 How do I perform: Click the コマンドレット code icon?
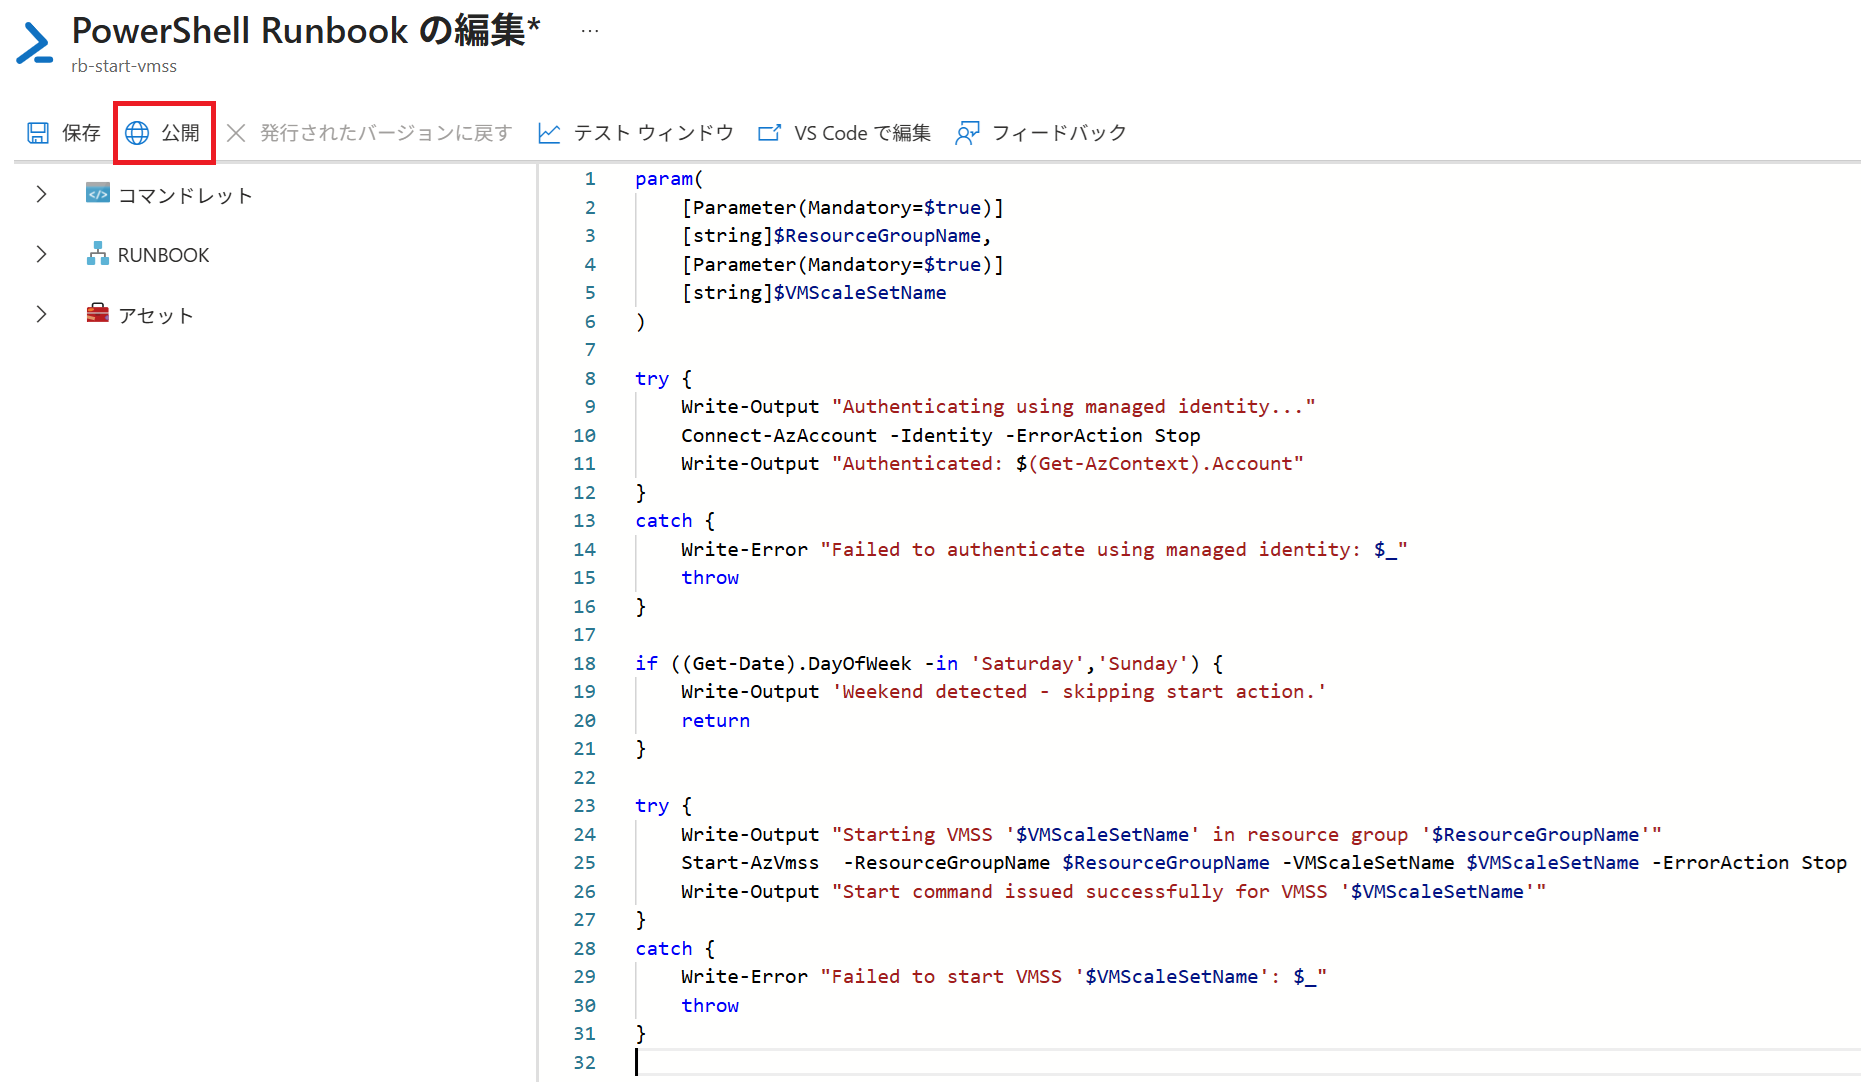pyautogui.click(x=98, y=193)
